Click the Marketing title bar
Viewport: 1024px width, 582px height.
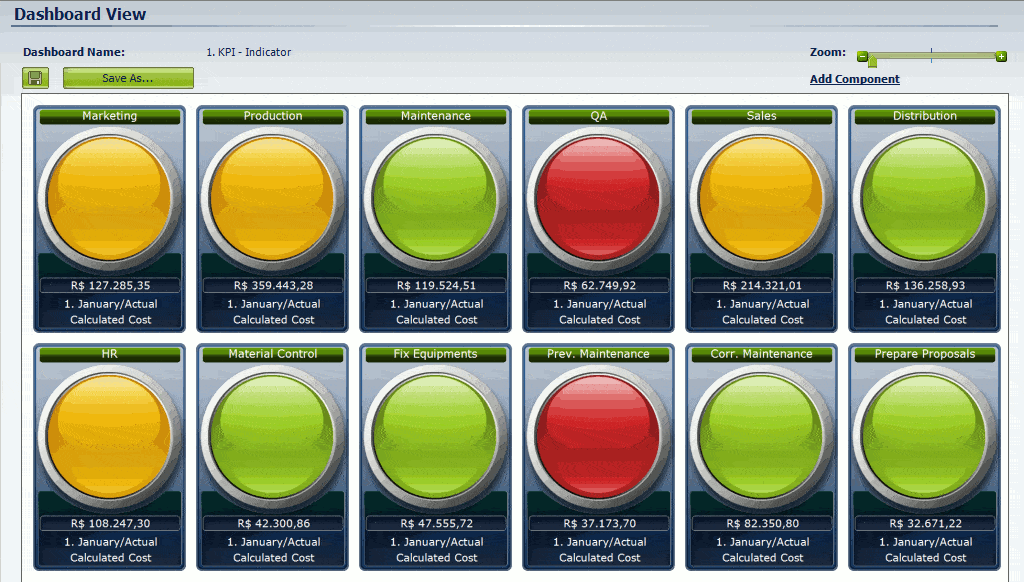pos(110,116)
